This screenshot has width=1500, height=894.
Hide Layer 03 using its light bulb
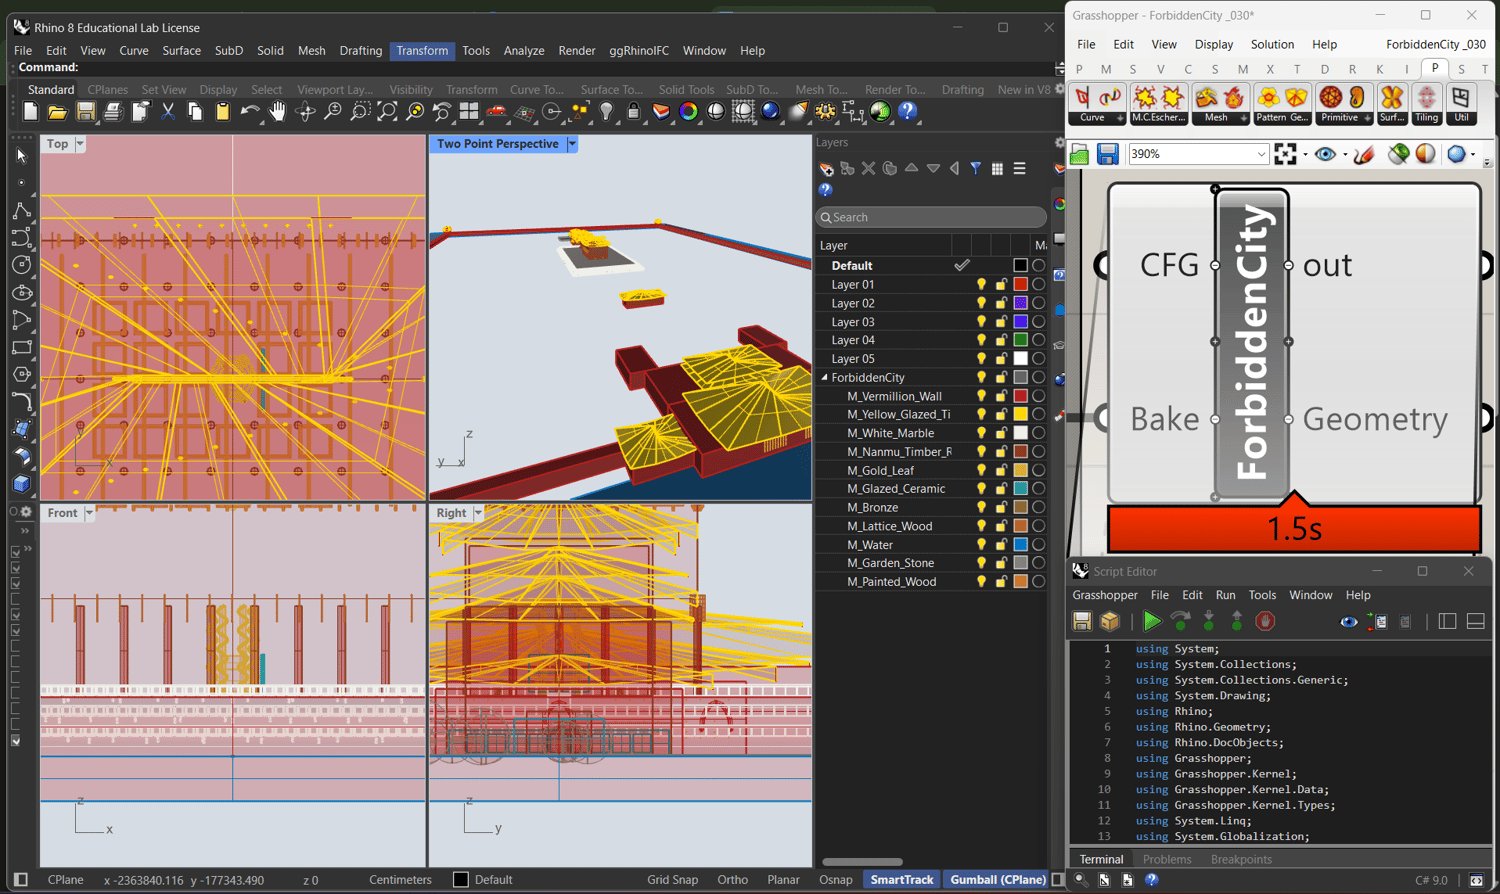tap(981, 322)
